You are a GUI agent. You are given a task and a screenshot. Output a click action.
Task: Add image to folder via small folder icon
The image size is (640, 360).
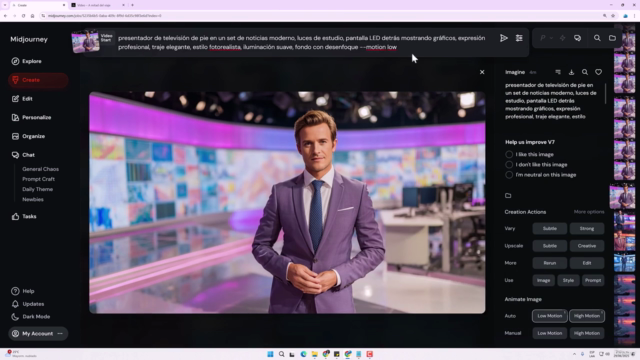coord(508,196)
